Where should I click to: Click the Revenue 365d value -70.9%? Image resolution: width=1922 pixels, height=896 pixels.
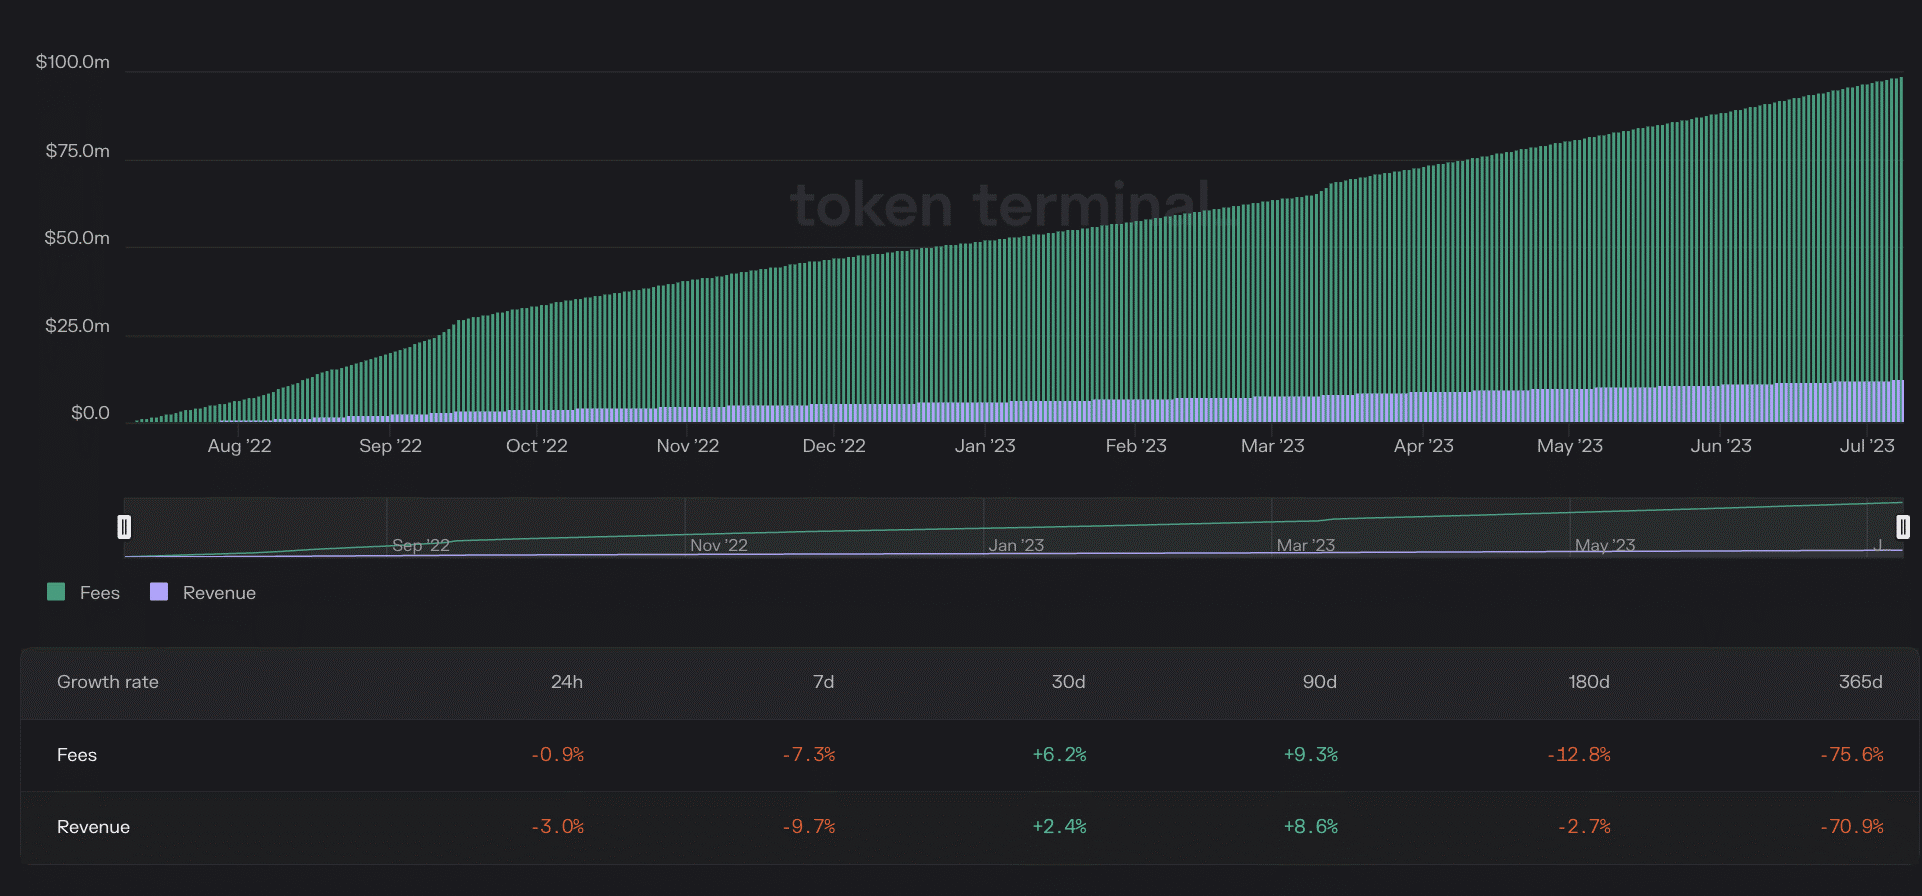1852,827
